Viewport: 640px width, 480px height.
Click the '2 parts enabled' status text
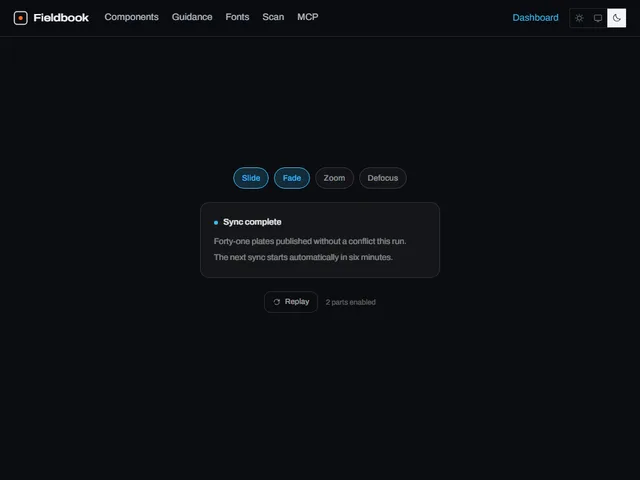coord(351,302)
